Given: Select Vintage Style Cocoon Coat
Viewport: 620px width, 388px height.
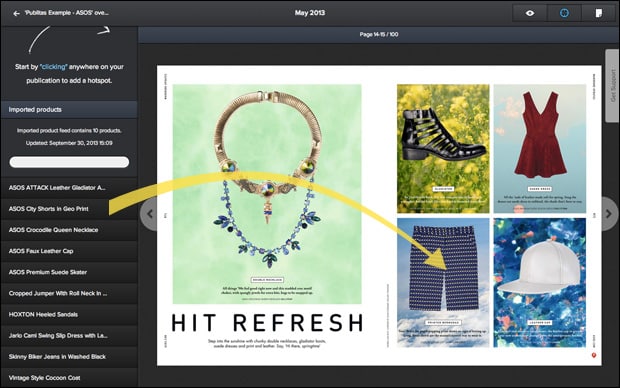Looking at the screenshot, I should point(69,378).
